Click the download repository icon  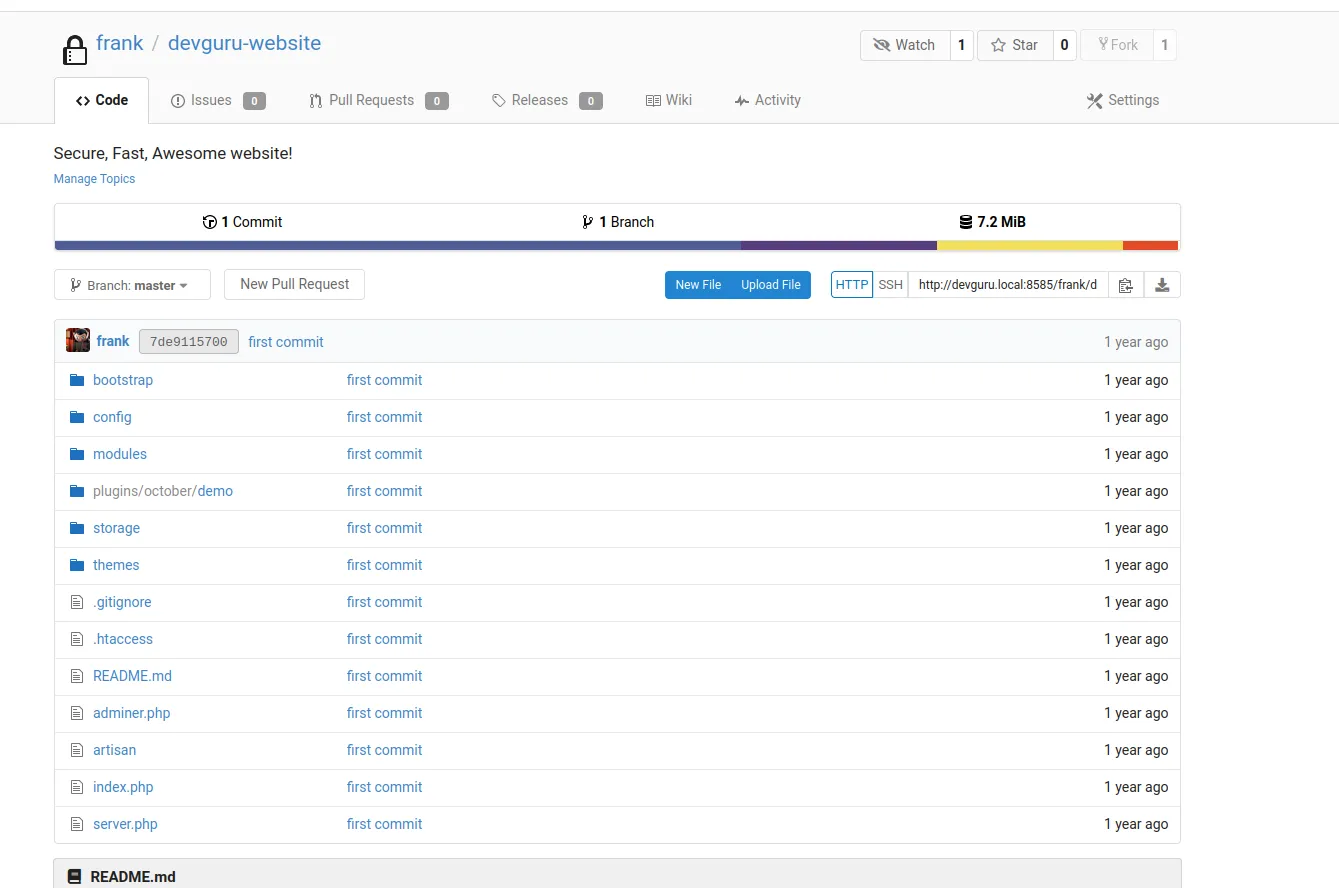coord(1162,285)
